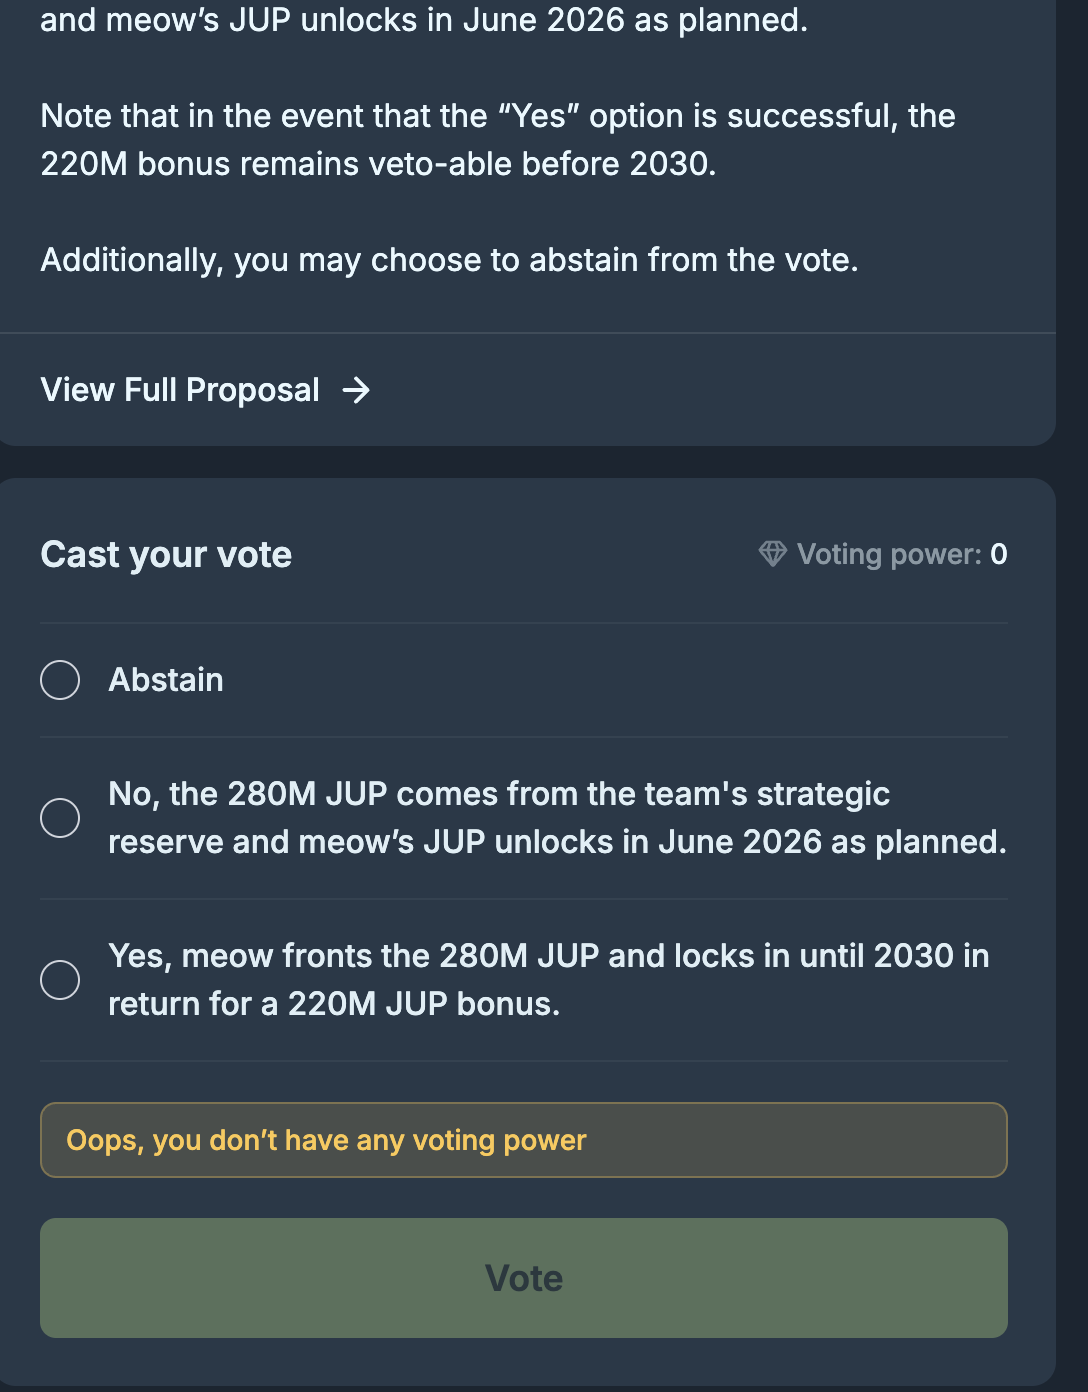This screenshot has width=1088, height=1392.
Task: Click the Note paragraph about Yes option
Action: click(x=497, y=116)
